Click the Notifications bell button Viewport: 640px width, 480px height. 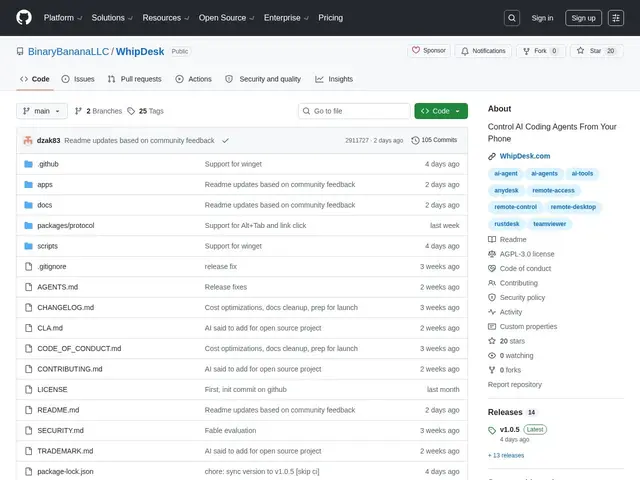(x=483, y=51)
